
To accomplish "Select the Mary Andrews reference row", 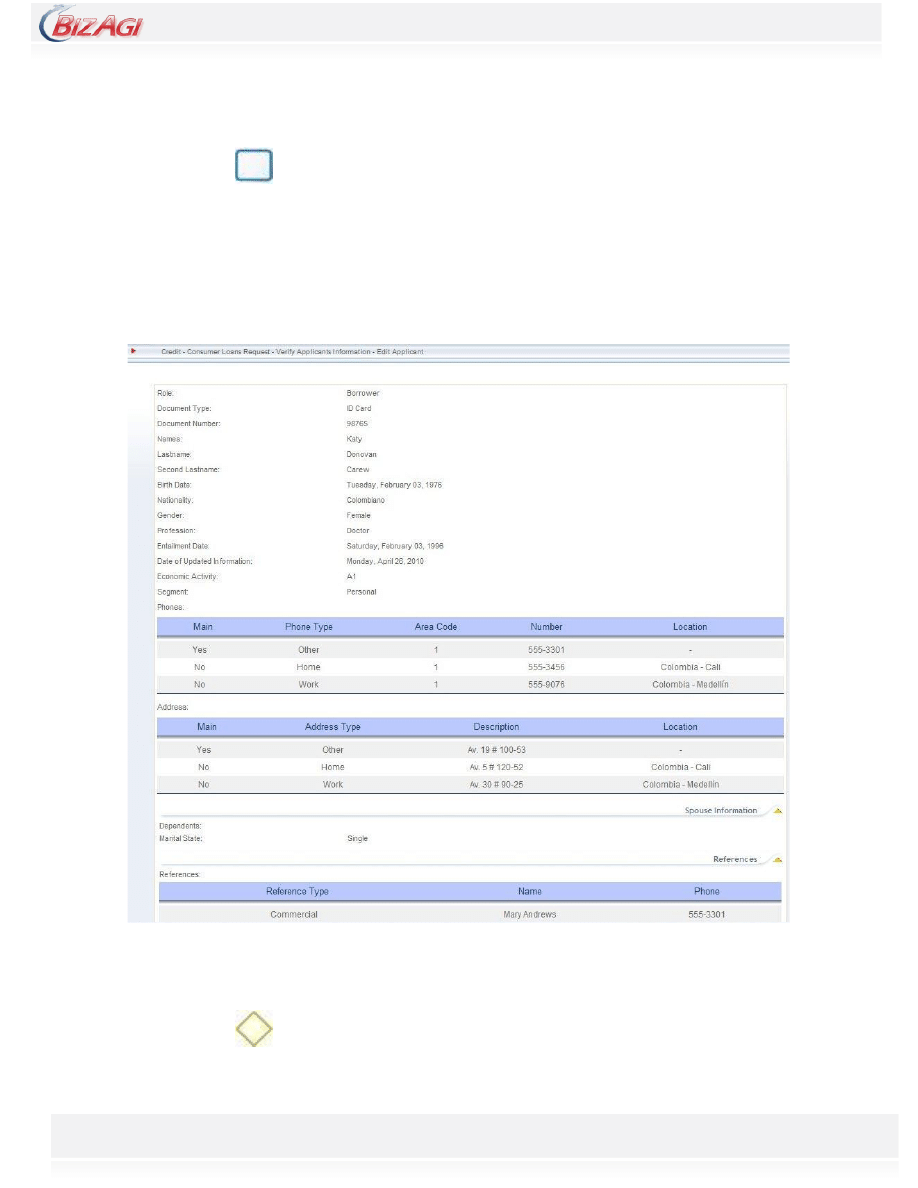I will coord(530,915).
